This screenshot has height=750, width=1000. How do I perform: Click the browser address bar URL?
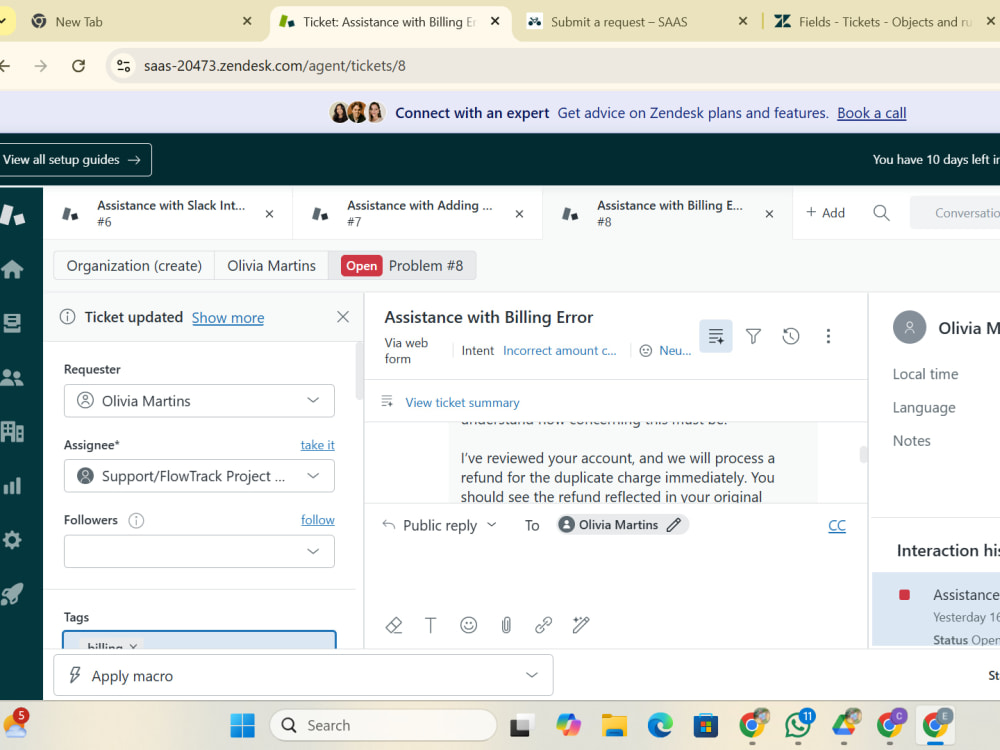tap(274, 66)
